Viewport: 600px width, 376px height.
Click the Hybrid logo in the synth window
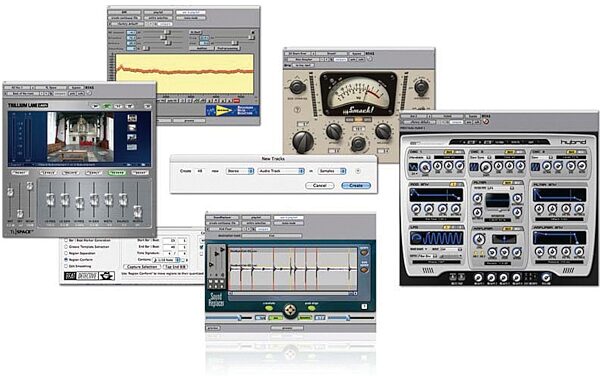coord(573,142)
